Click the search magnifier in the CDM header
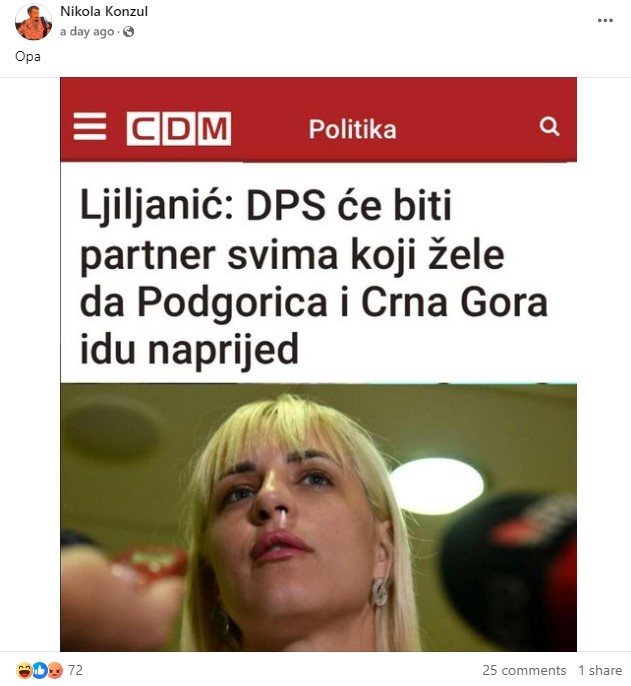631x686 pixels. (x=549, y=127)
